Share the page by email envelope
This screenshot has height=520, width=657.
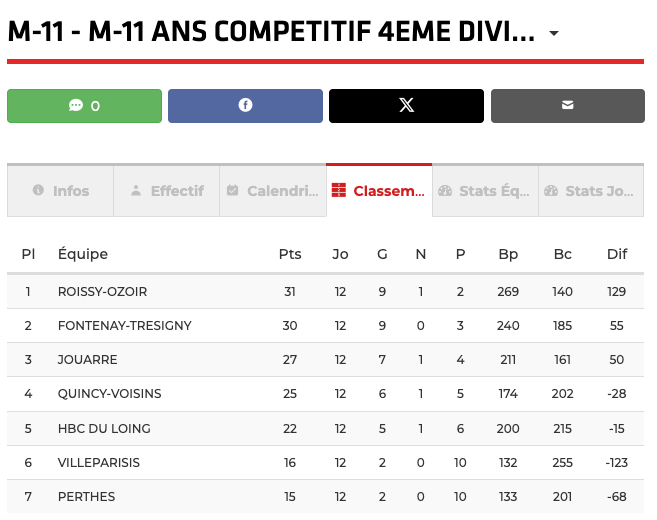pyautogui.click(x=567, y=106)
